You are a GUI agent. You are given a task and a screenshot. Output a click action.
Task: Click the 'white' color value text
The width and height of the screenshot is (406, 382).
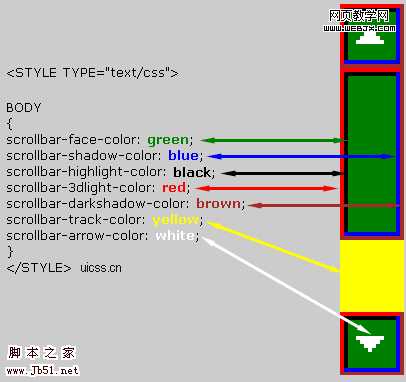pos(175,236)
